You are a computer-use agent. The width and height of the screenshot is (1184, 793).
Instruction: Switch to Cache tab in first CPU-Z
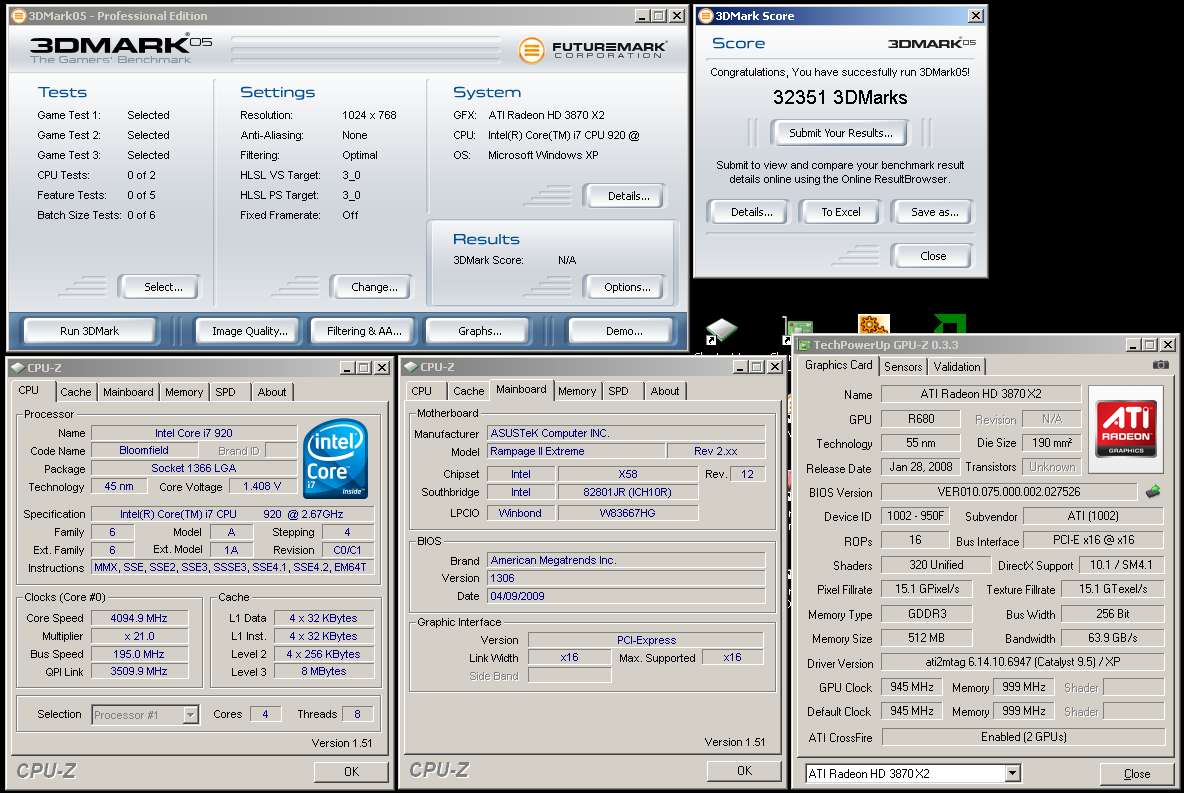tap(76, 392)
